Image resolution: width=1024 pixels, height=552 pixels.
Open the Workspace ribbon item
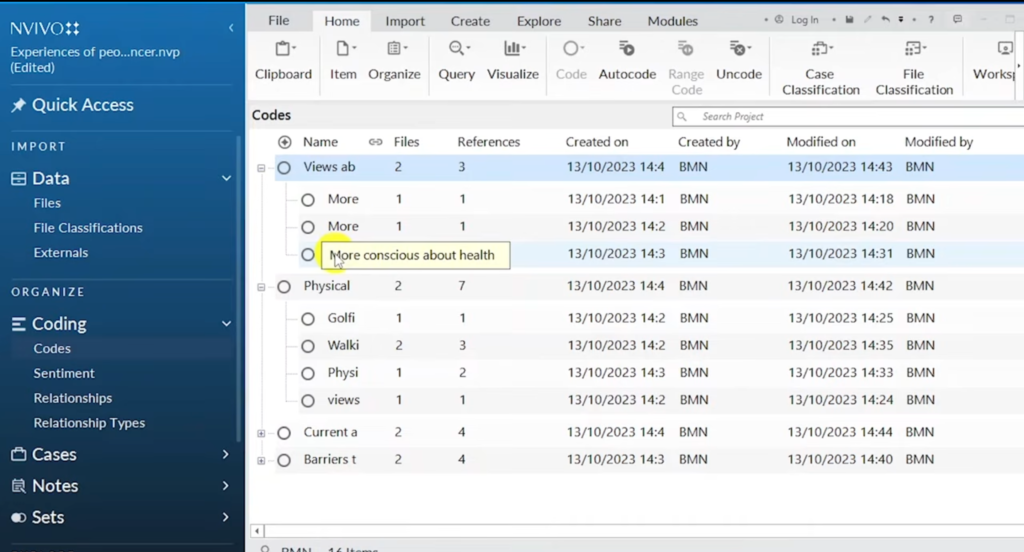(x=995, y=61)
